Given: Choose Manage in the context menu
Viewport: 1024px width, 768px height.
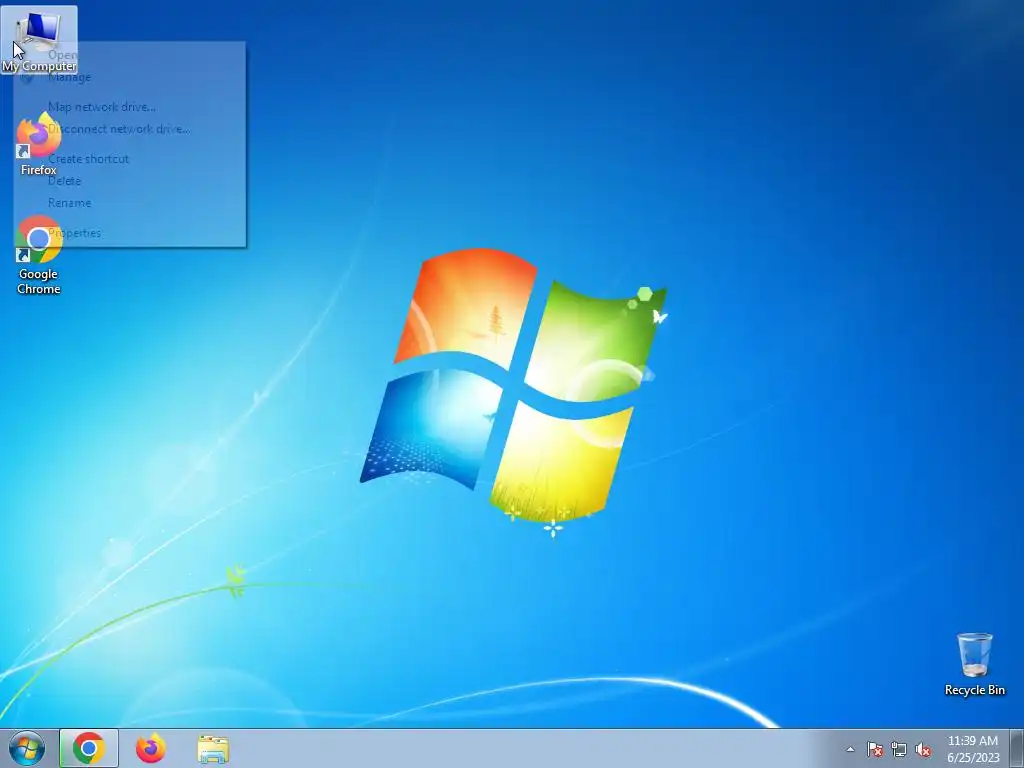Looking at the screenshot, I should pyautogui.click(x=130, y=77).
